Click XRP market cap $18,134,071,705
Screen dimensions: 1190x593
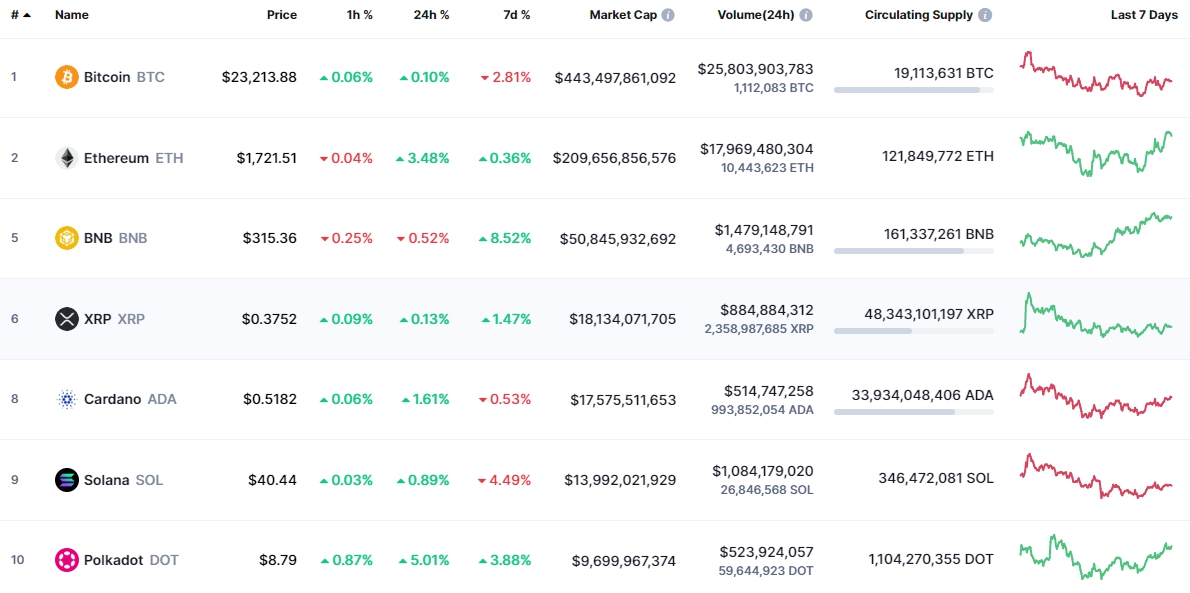coord(622,319)
